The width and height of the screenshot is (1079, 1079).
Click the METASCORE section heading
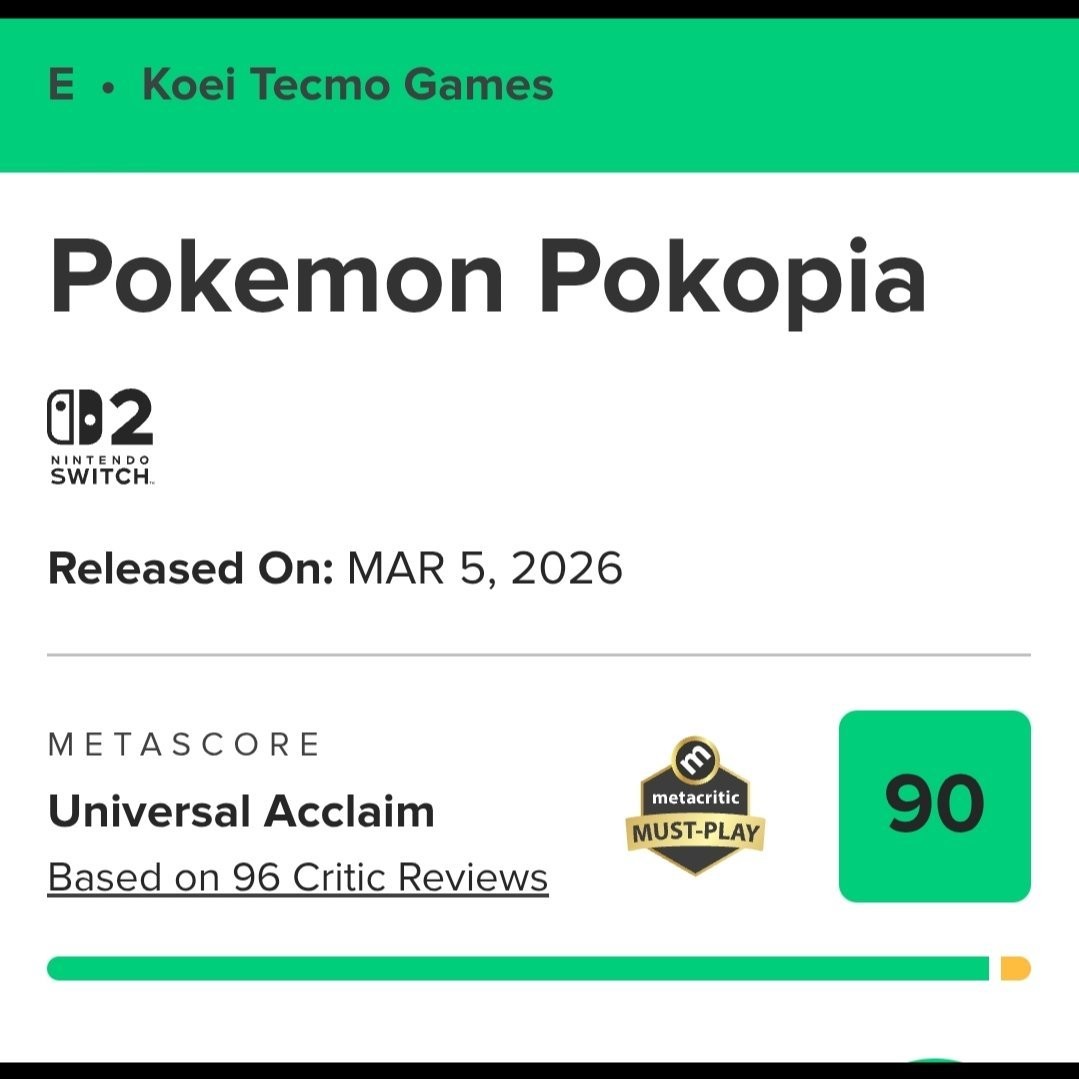click(185, 744)
